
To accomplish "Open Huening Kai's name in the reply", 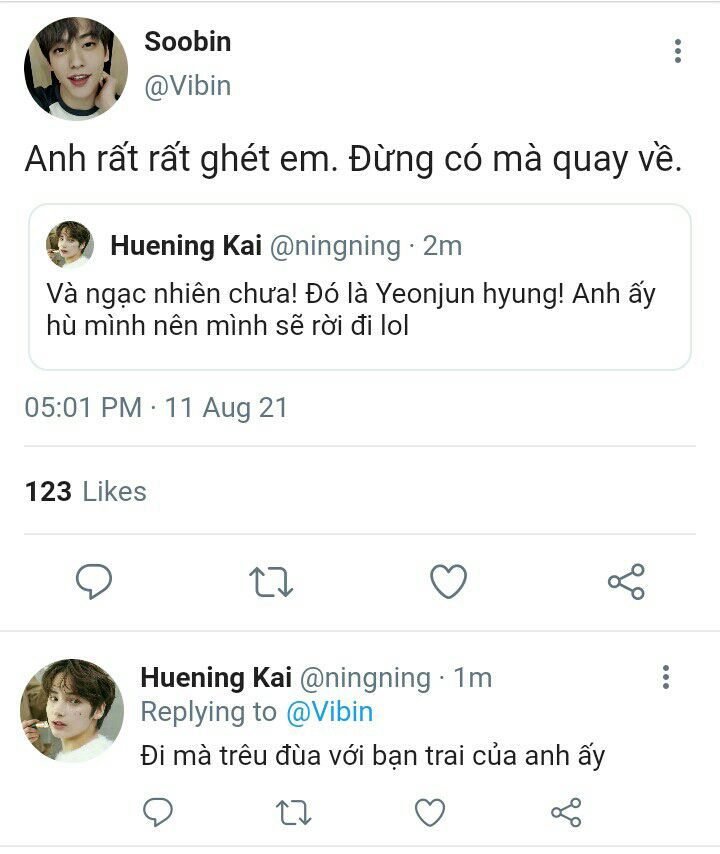I will 216,677.
